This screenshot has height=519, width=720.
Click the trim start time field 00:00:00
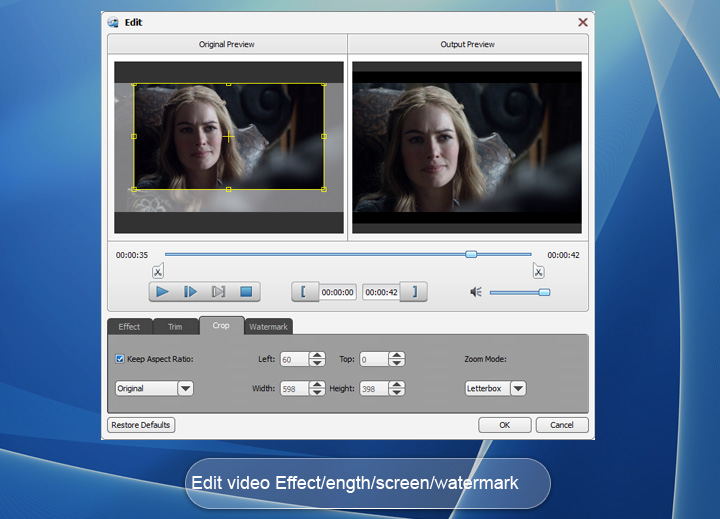[338, 292]
